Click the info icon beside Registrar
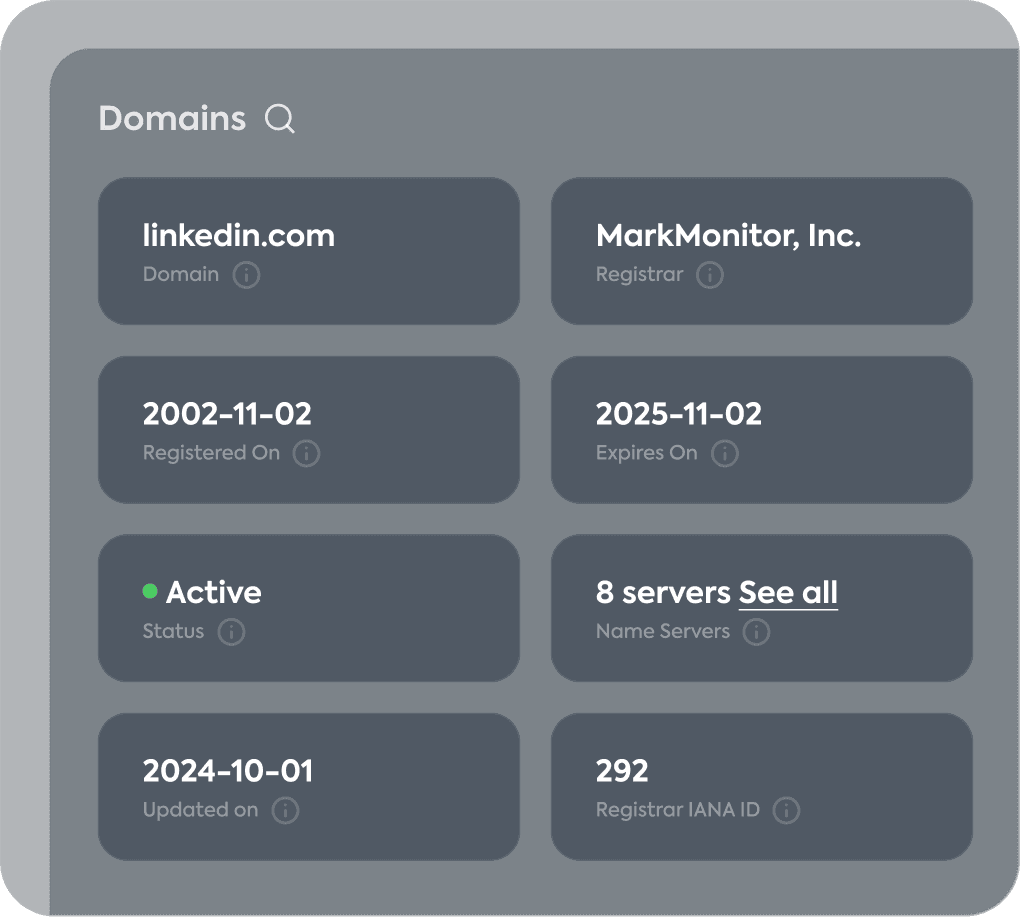 coord(710,275)
